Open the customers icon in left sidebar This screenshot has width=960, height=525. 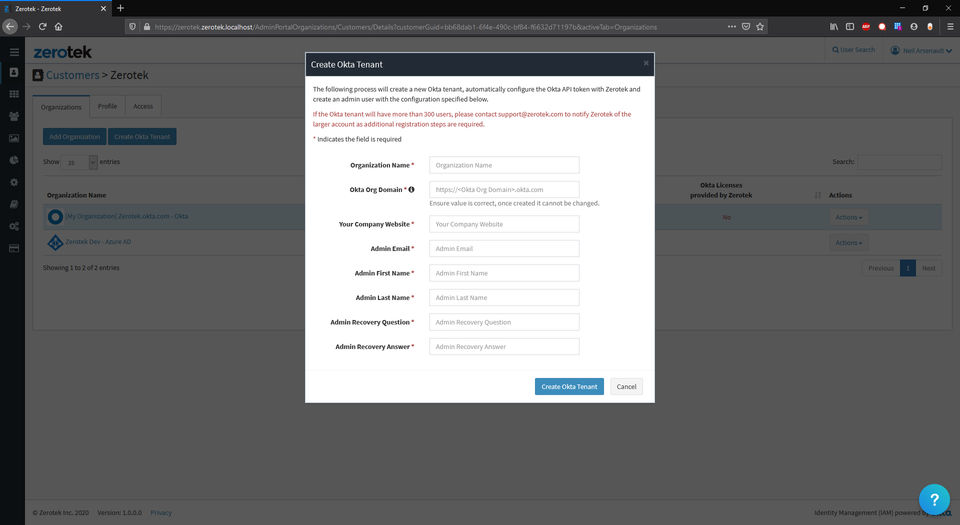click(13, 72)
